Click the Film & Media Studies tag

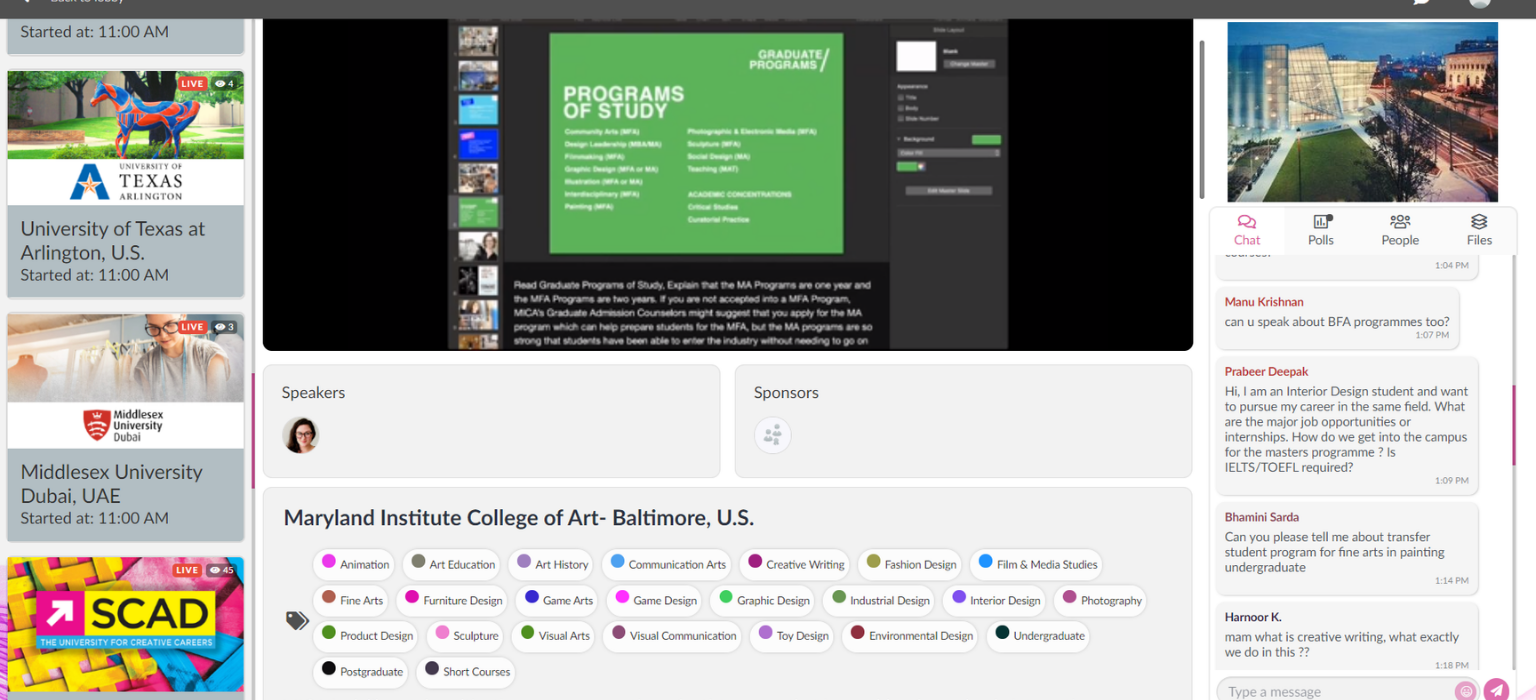coord(1036,564)
